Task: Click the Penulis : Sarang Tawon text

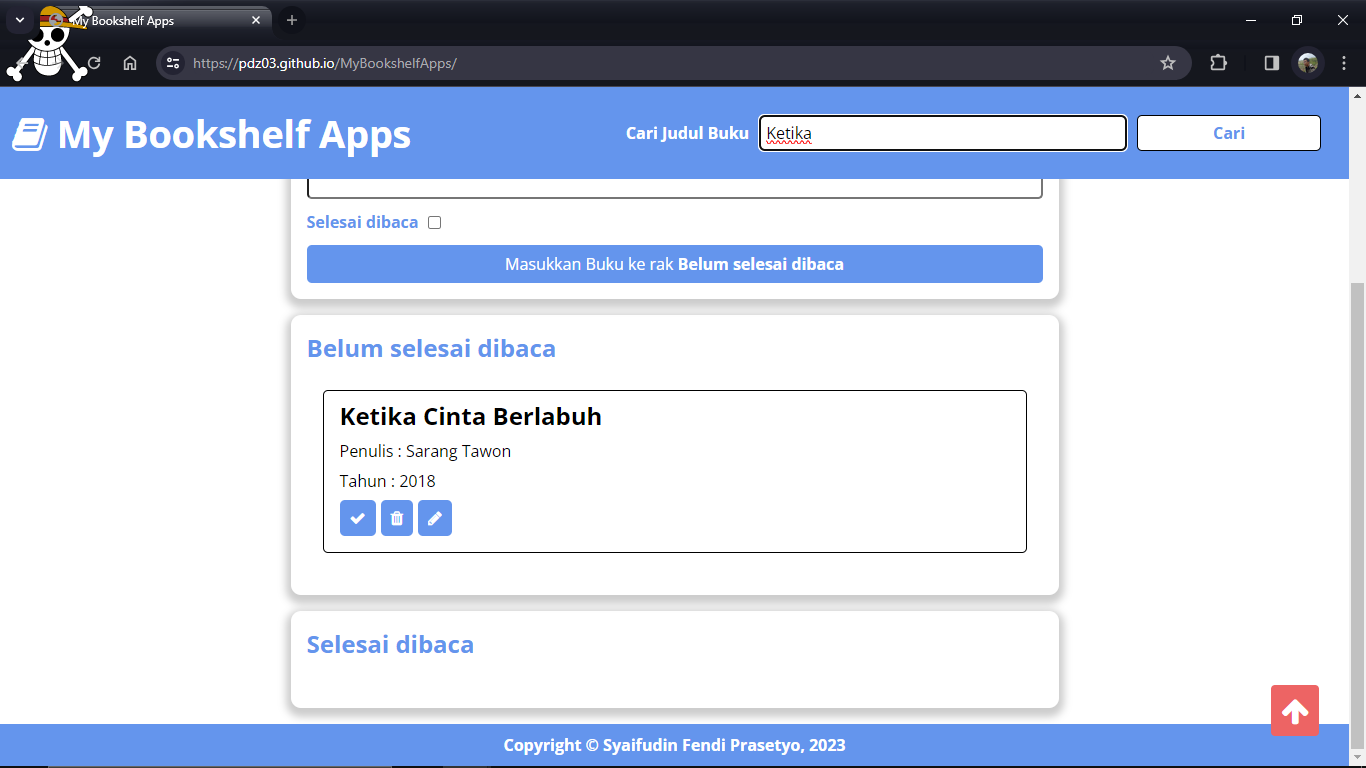Action: pos(425,451)
